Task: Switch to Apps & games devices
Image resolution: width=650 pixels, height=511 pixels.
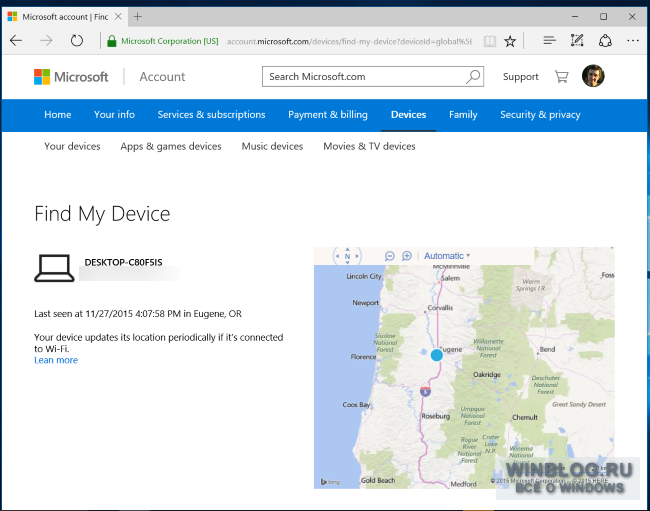Action: pos(171,146)
